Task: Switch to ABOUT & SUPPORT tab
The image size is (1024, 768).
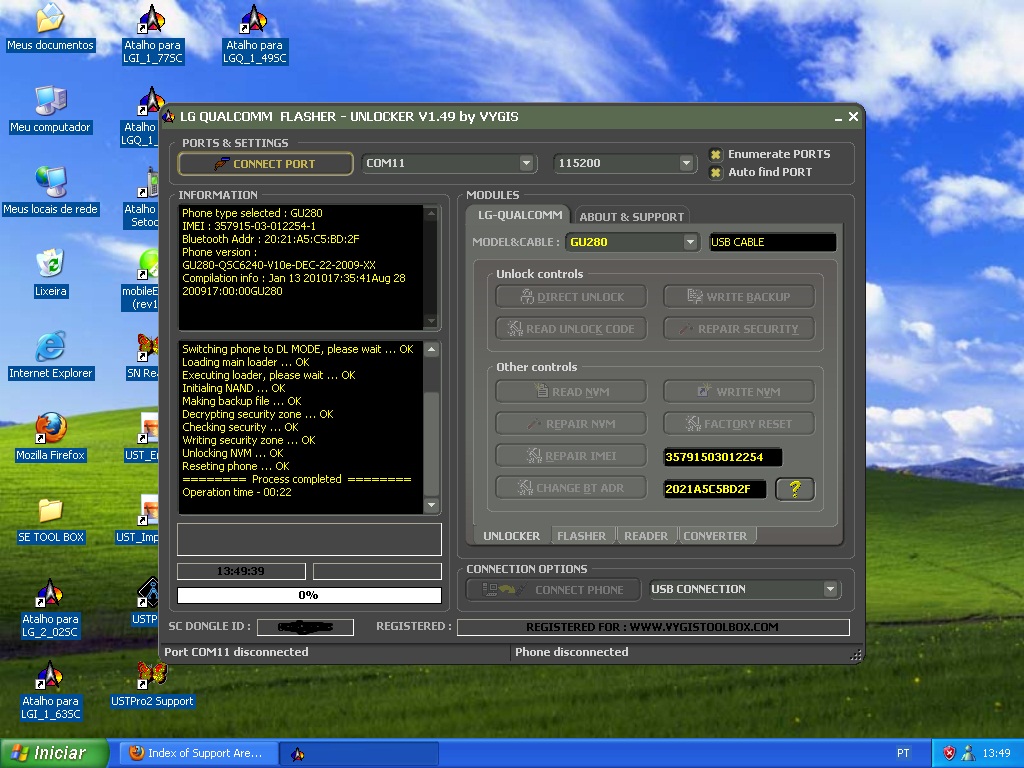Action: (x=631, y=216)
